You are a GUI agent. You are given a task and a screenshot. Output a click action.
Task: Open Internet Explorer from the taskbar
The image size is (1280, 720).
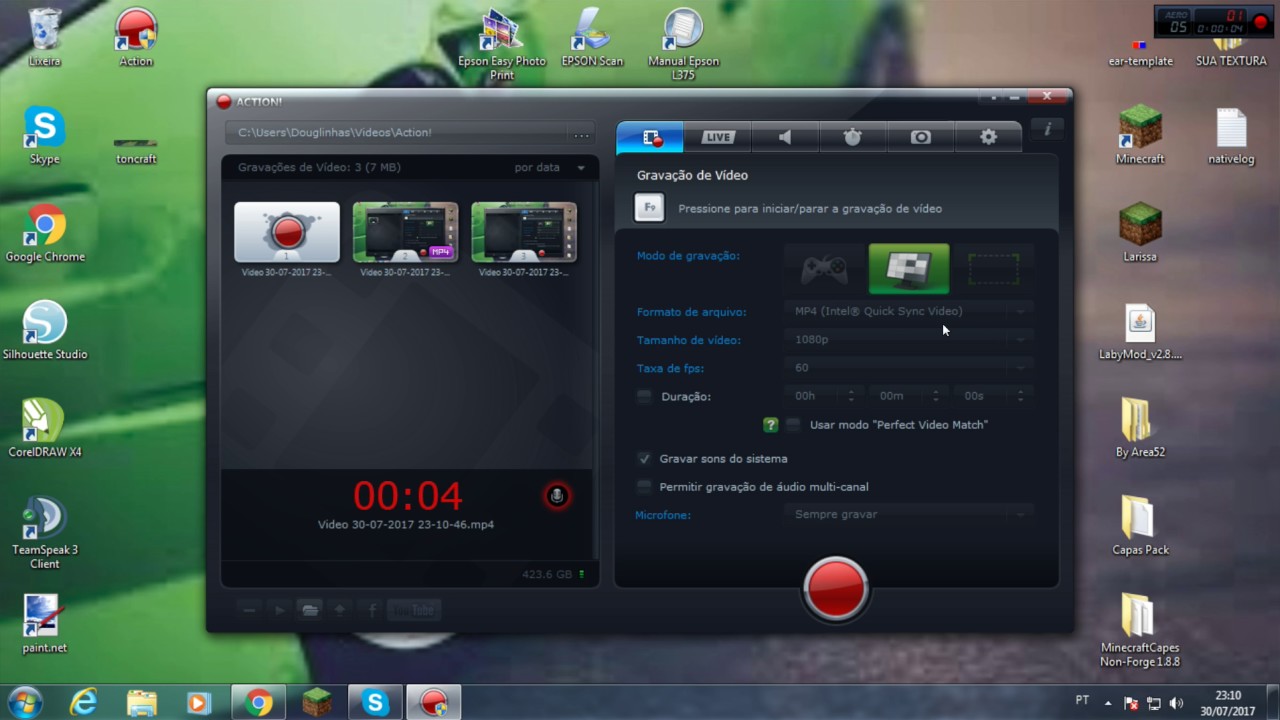84,703
